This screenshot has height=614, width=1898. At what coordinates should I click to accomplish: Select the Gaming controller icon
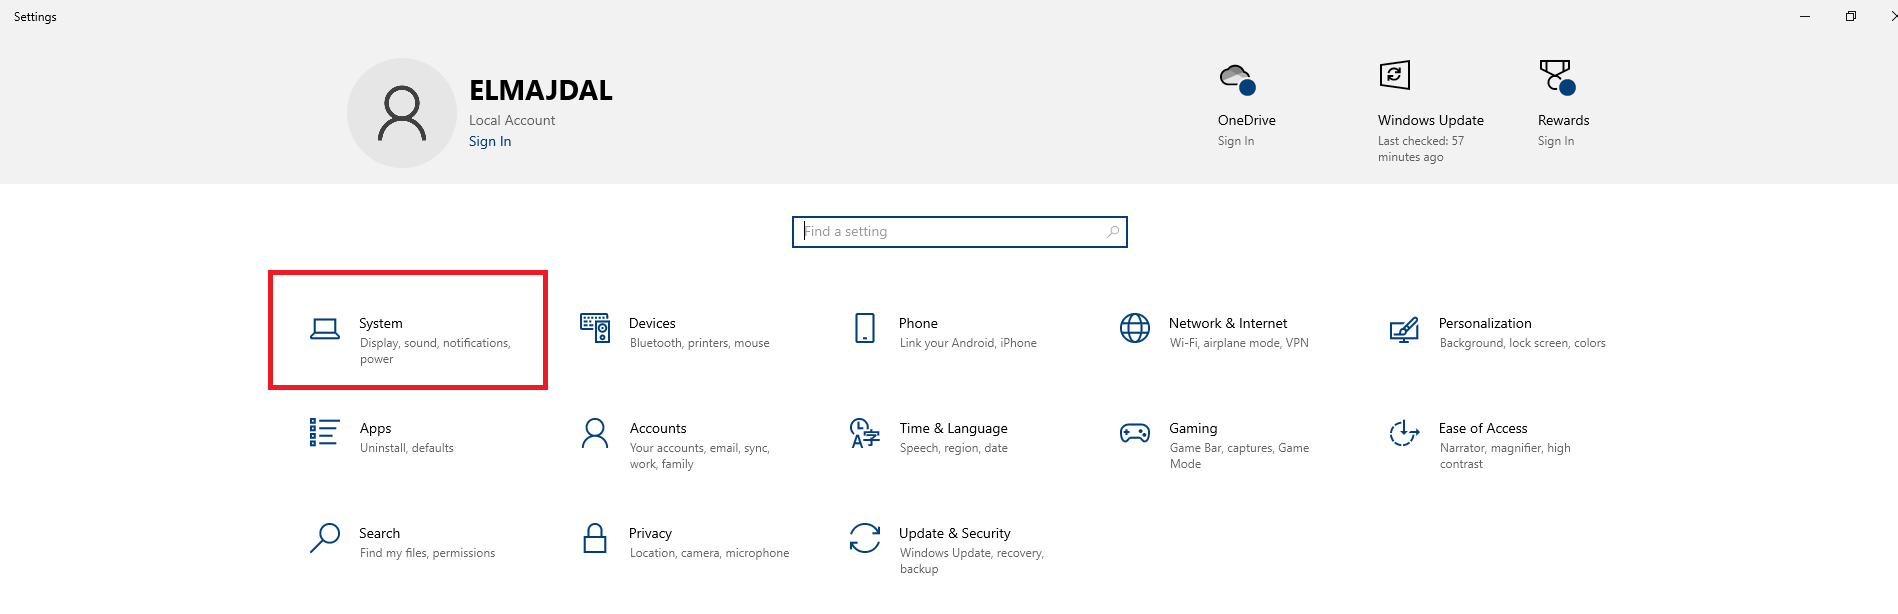(1135, 433)
